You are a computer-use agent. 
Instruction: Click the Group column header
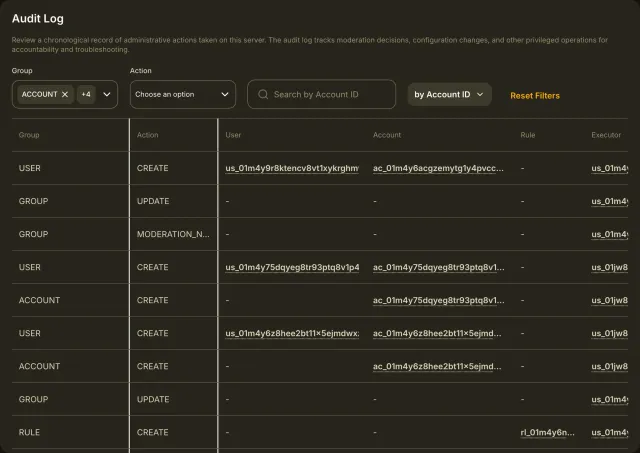(x=29, y=135)
